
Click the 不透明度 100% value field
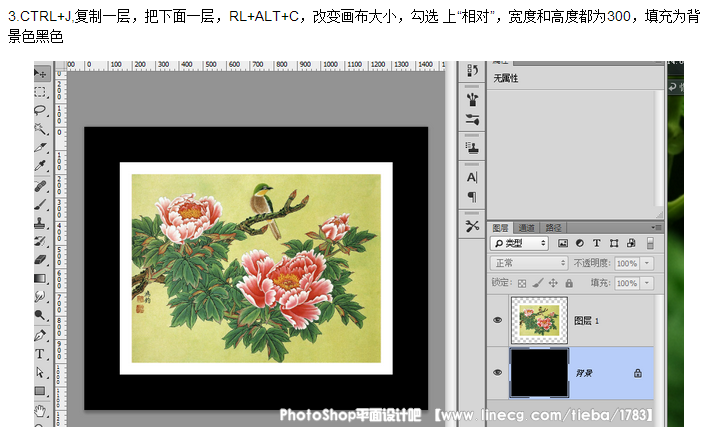627,263
